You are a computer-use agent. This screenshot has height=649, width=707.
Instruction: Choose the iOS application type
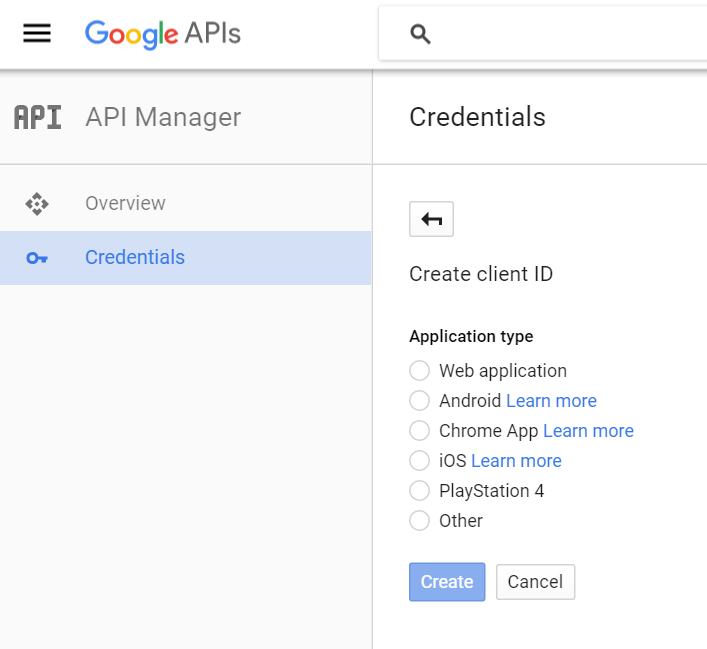coord(419,460)
